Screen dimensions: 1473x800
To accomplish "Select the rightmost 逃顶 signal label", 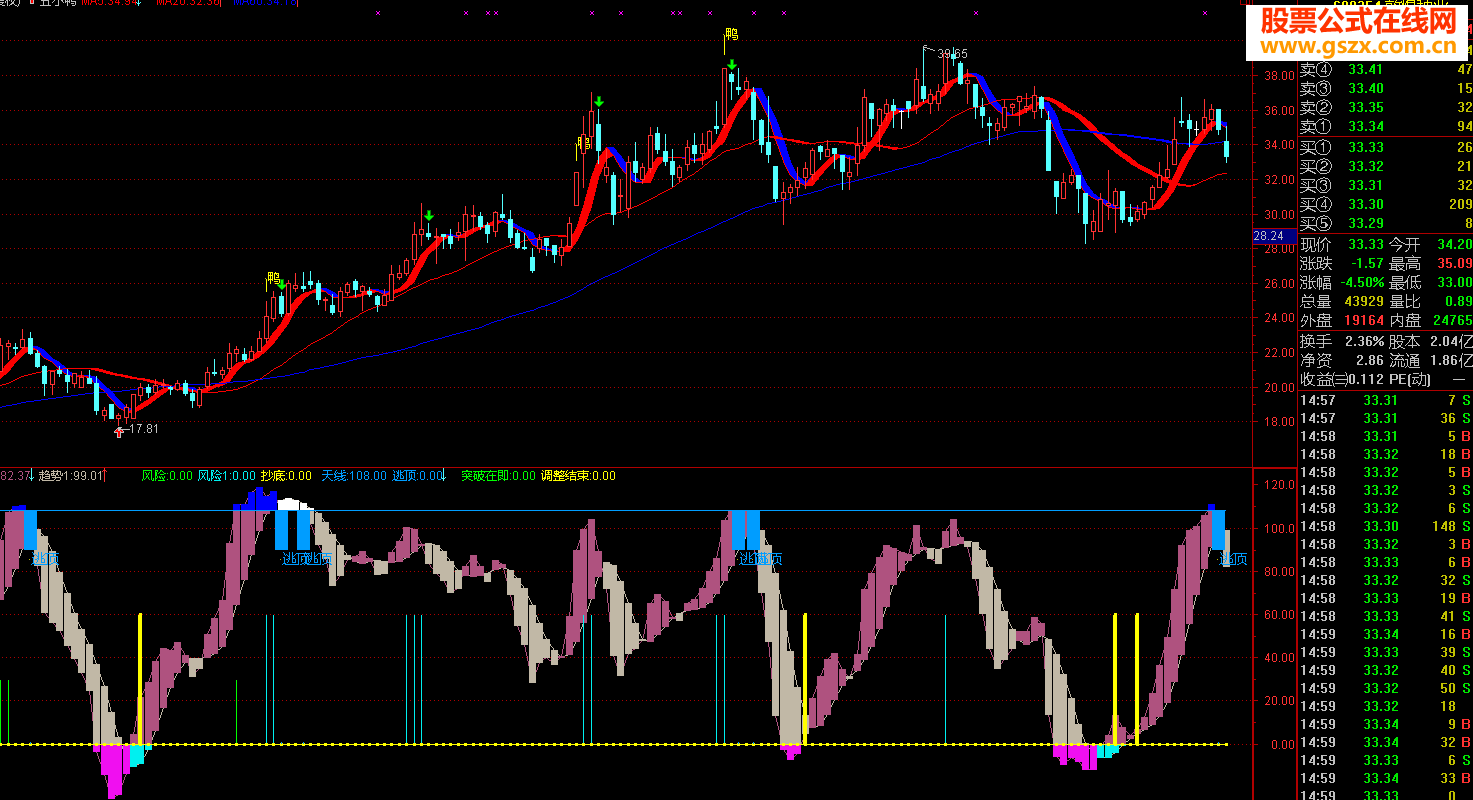I will click(1233, 559).
